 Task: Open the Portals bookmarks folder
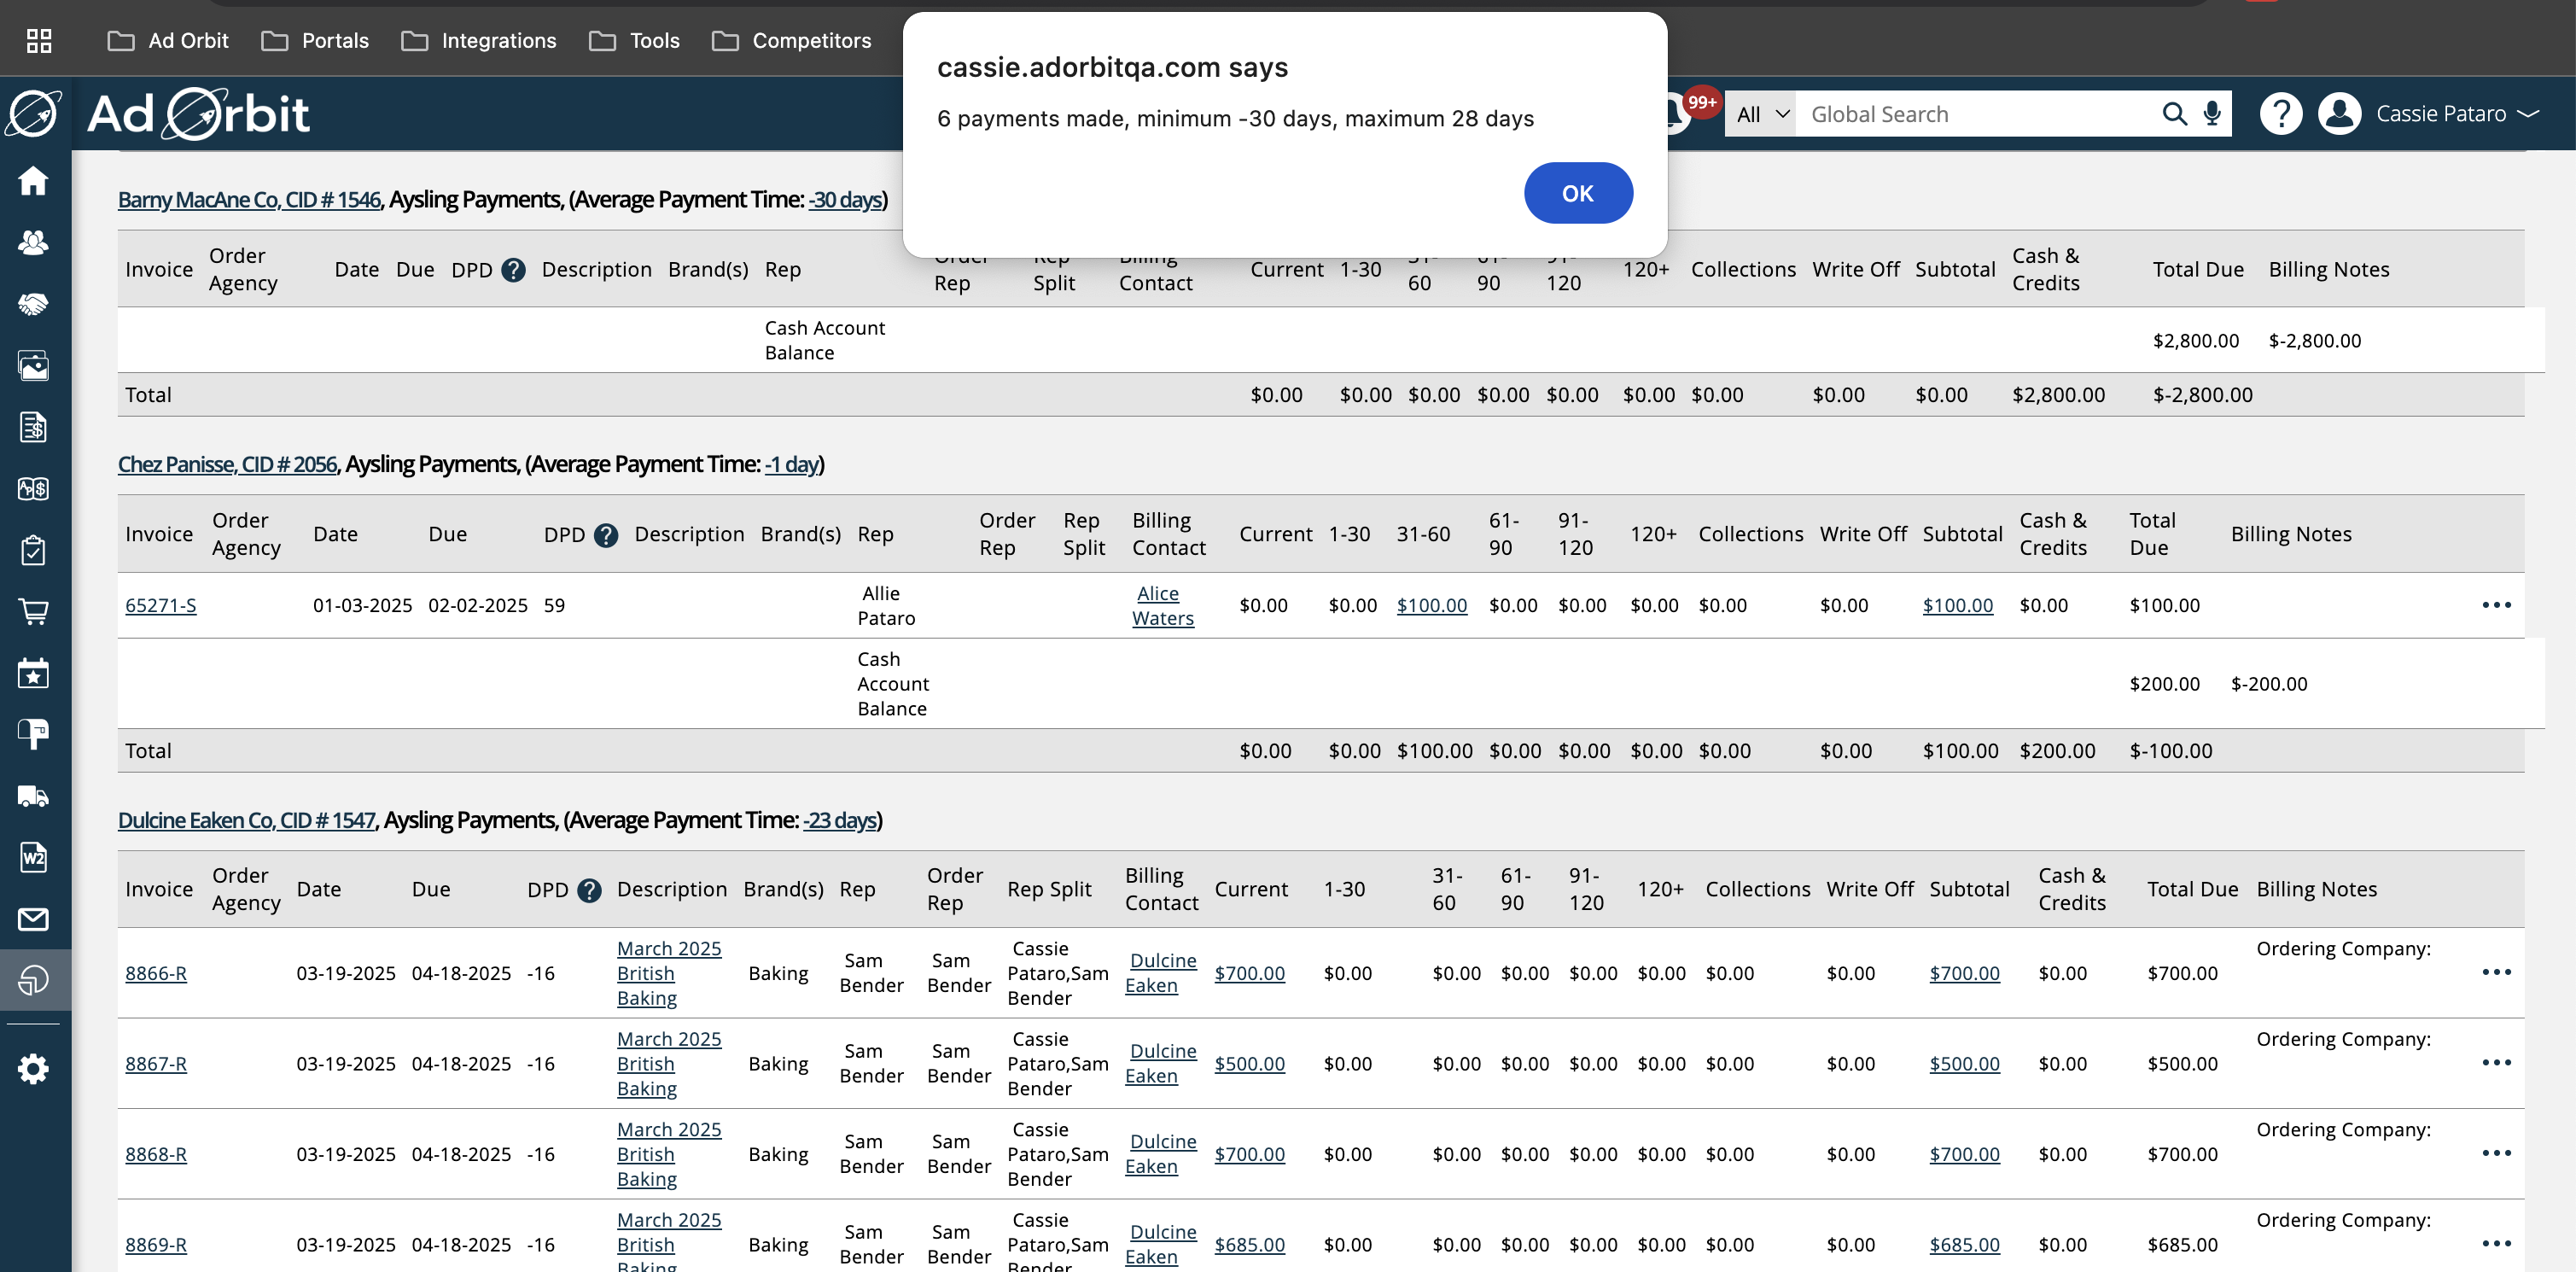pyautogui.click(x=315, y=41)
